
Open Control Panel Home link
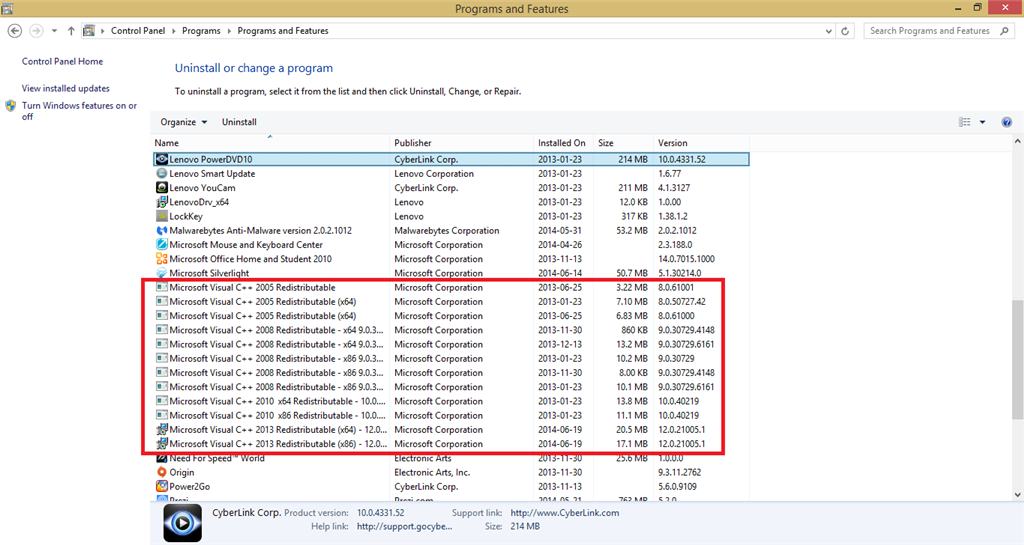point(62,61)
